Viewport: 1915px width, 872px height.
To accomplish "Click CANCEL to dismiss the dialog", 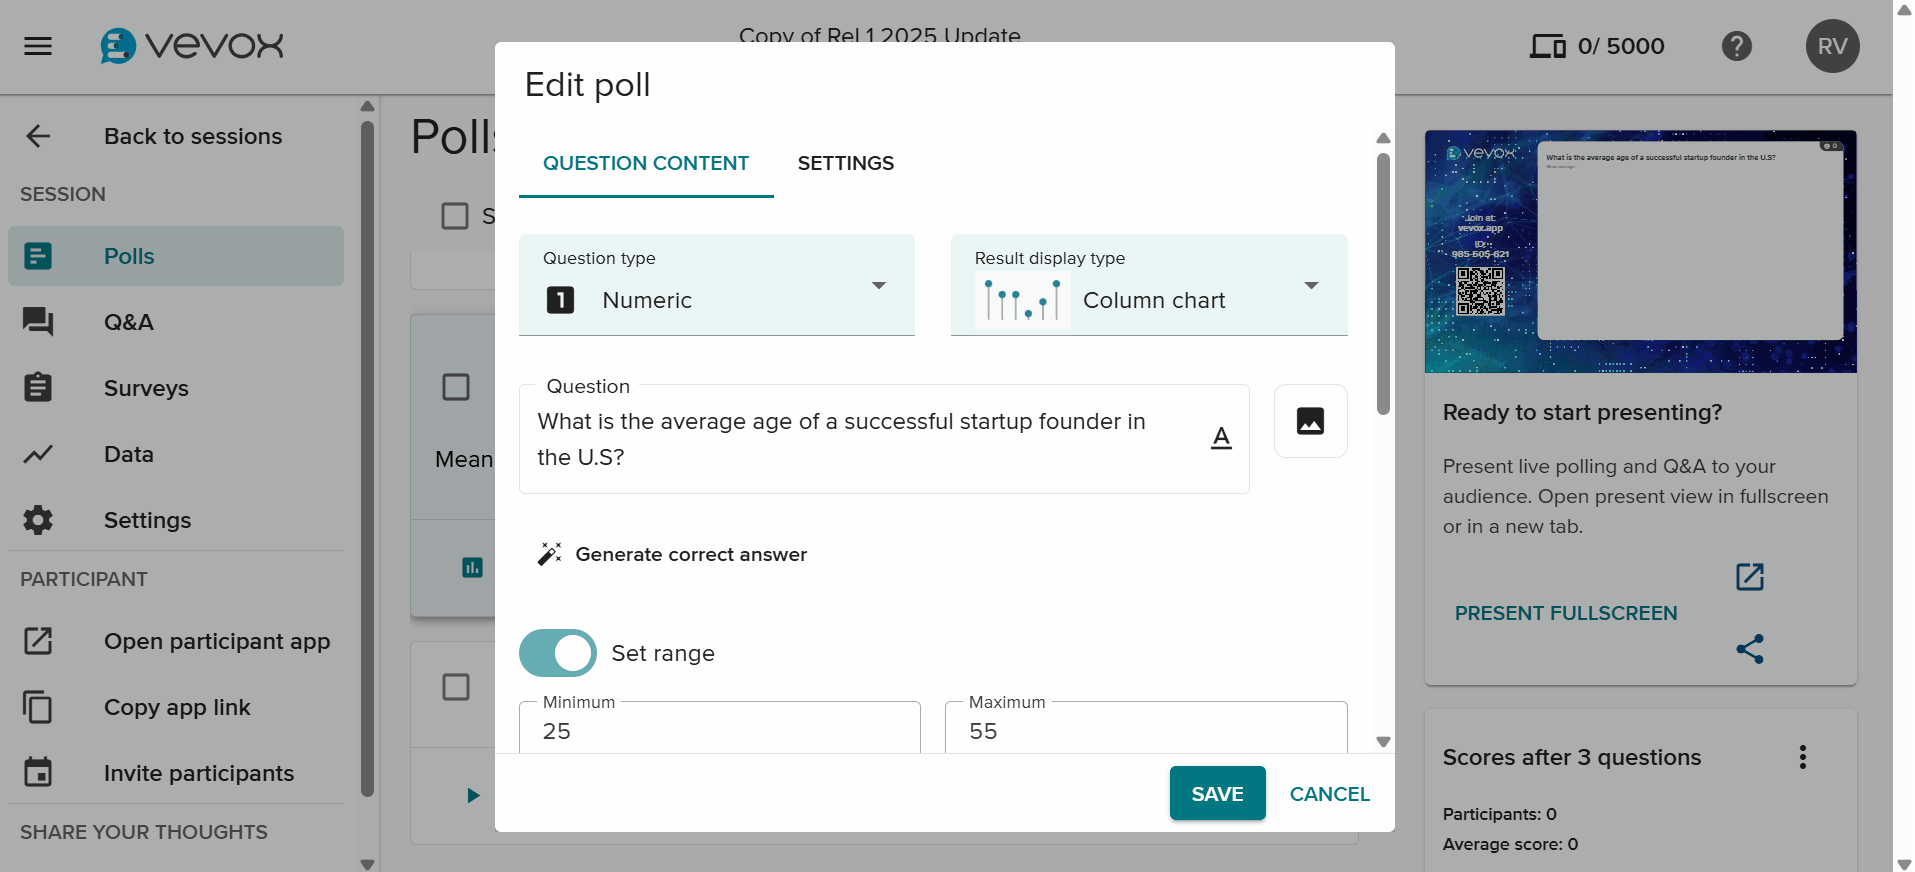I will (x=1329, y=794).
